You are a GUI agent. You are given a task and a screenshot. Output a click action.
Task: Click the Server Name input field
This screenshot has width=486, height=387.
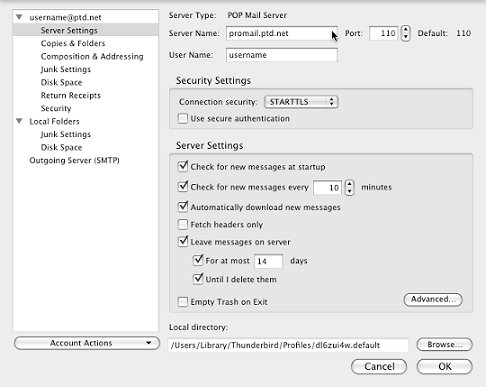pyautogui.click(x=282, y=33)
